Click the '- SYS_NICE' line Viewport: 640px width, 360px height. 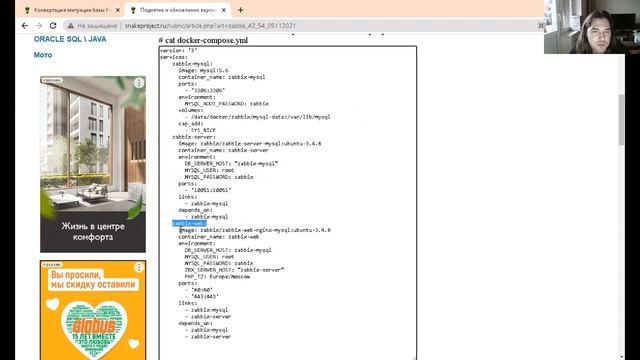[200, 130]
